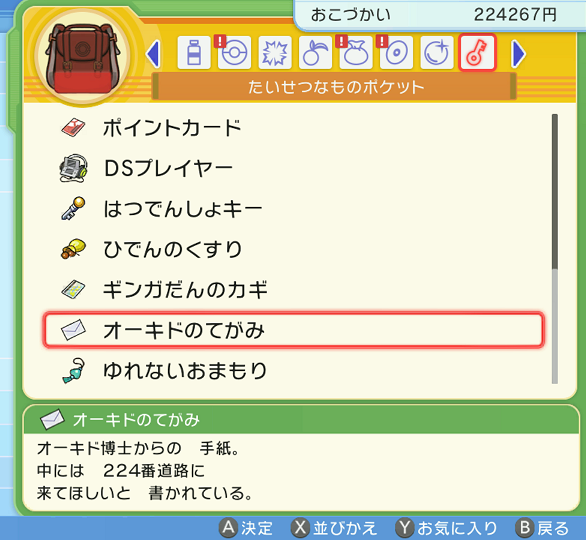Select ギンガだんのカギ key card item
This screenshot has width=586, height=540.
293,290
